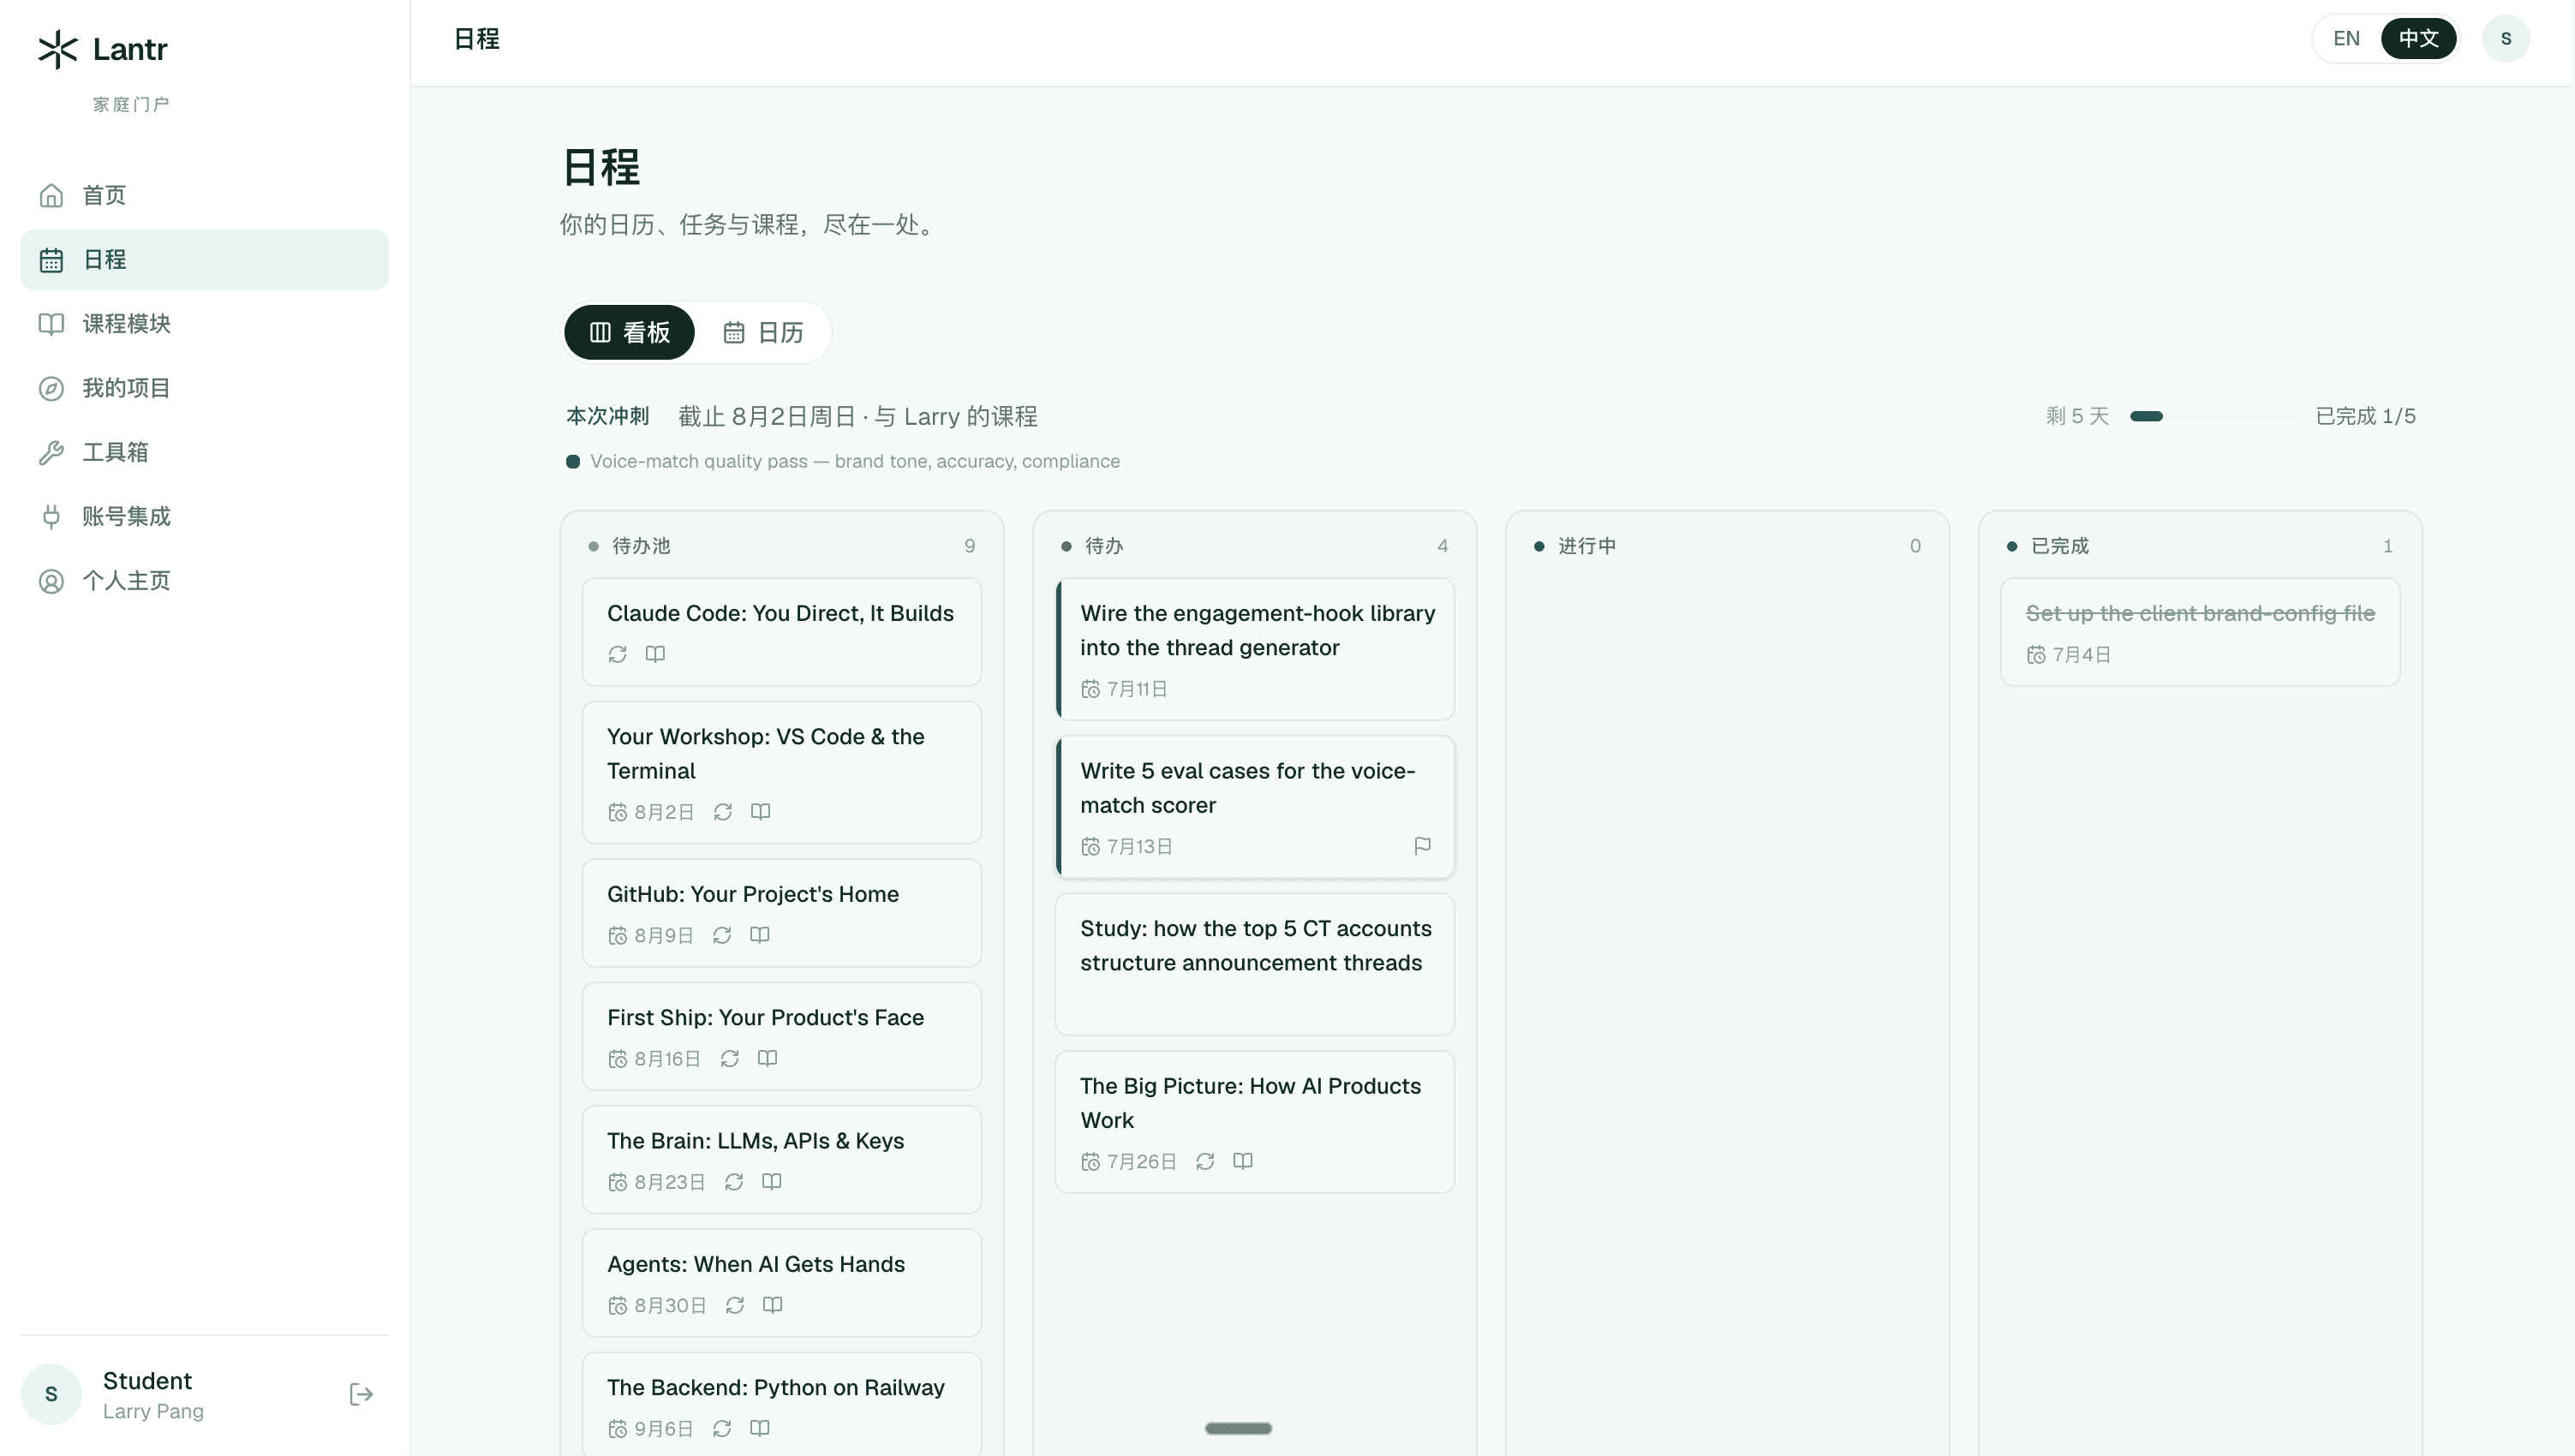Click book icon on The Backend card

760,1428
